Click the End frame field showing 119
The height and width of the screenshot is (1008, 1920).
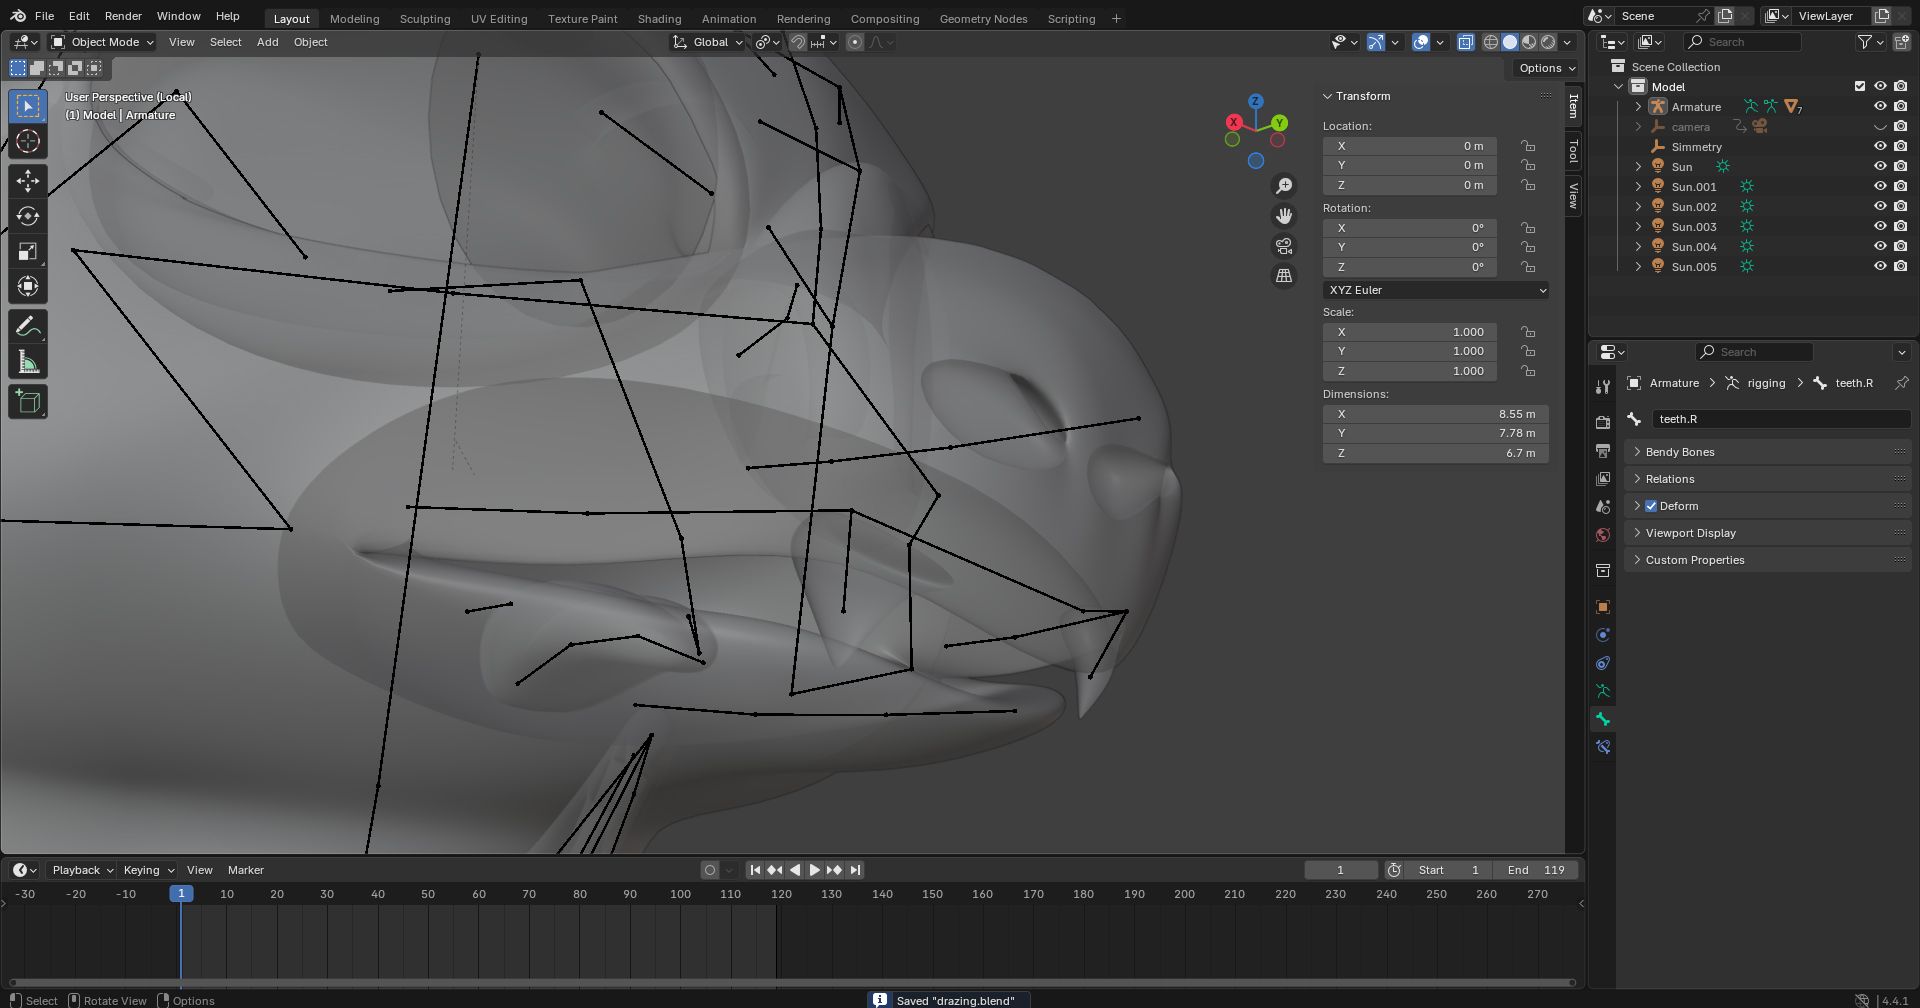pos(1535,870)
